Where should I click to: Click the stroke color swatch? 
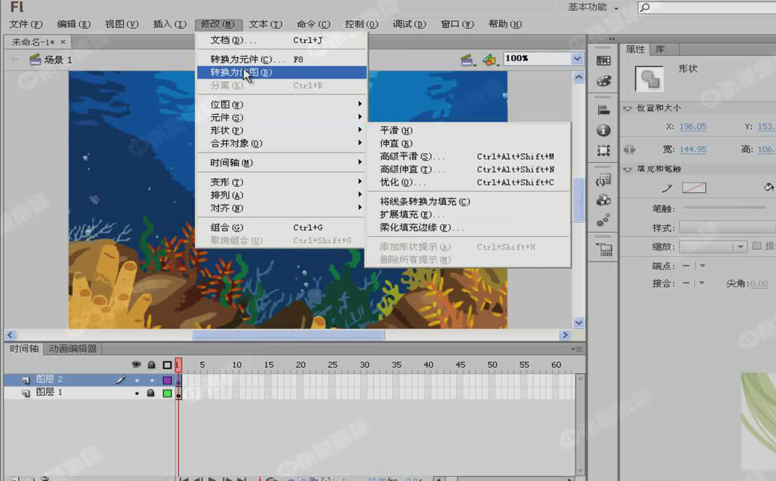point(694,188)
